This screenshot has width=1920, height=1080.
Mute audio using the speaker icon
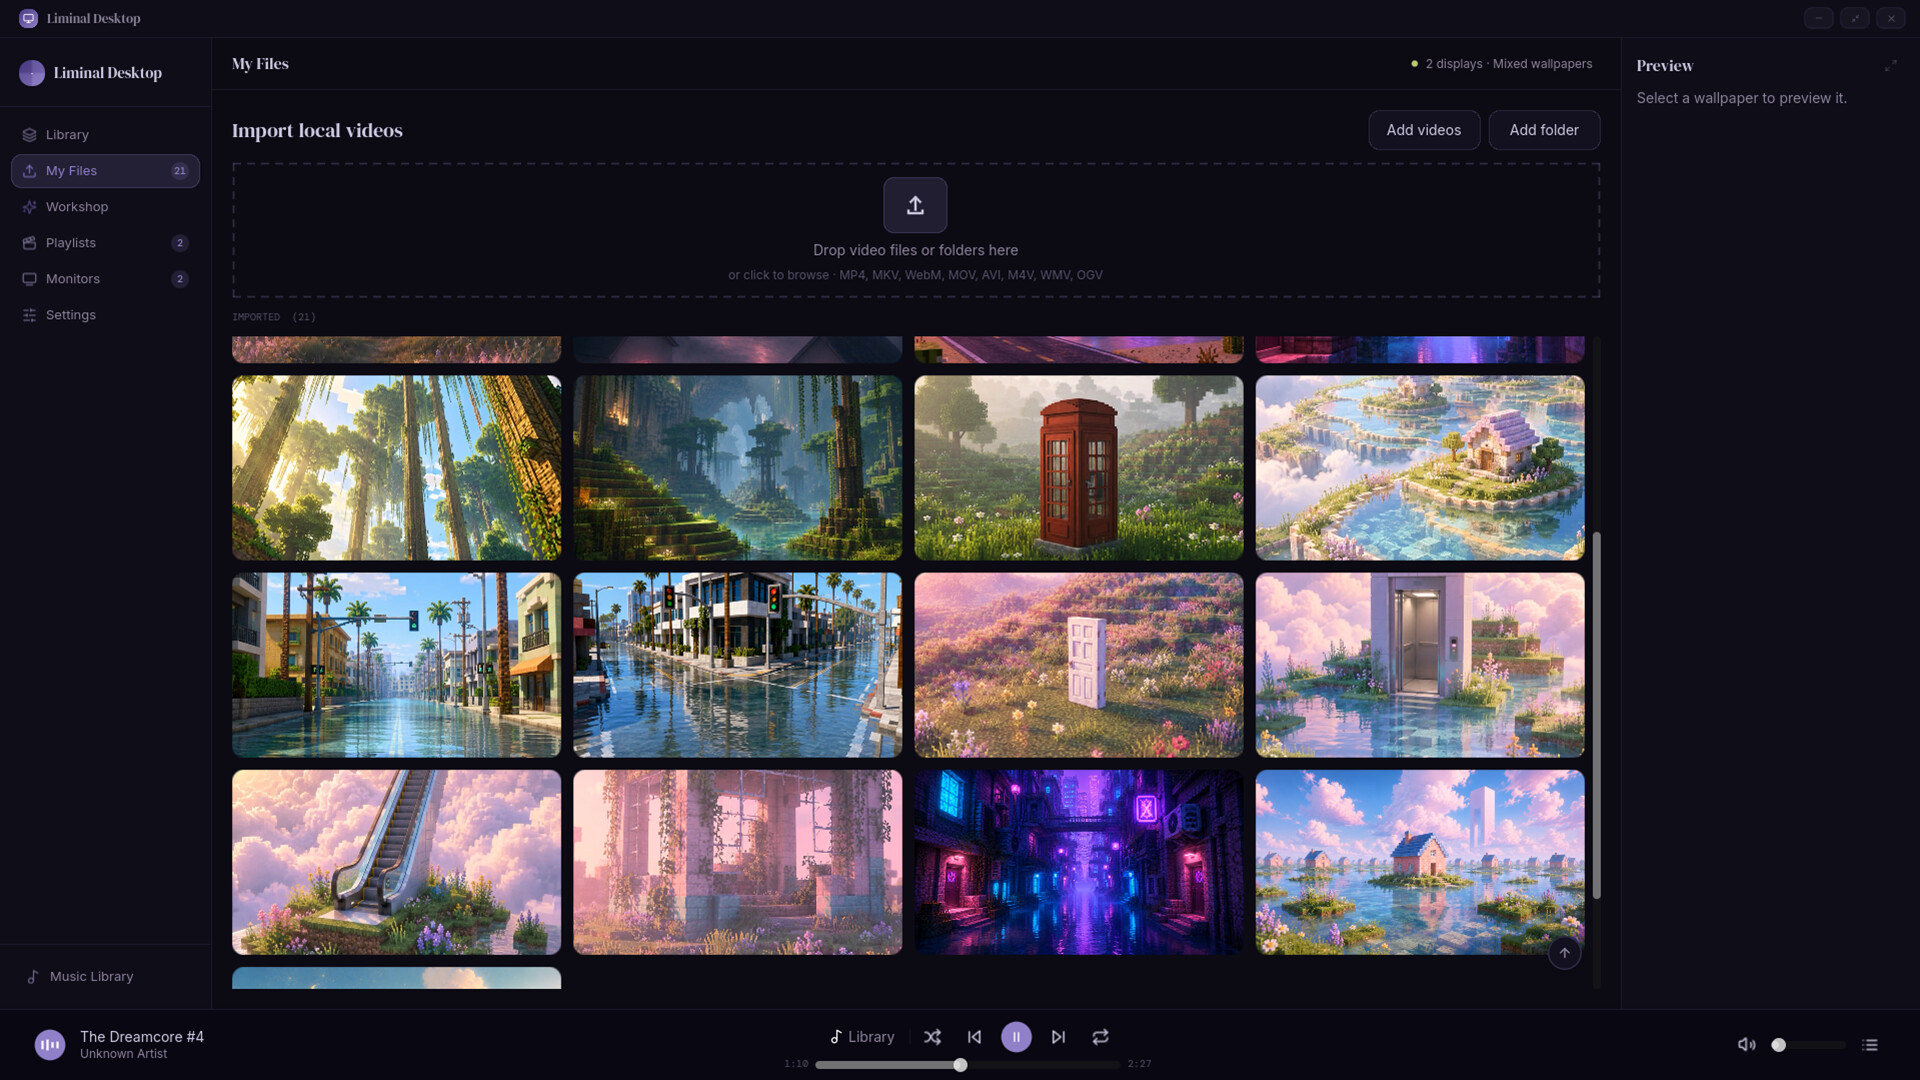pyautogui.click(x=1747, y=1045)
